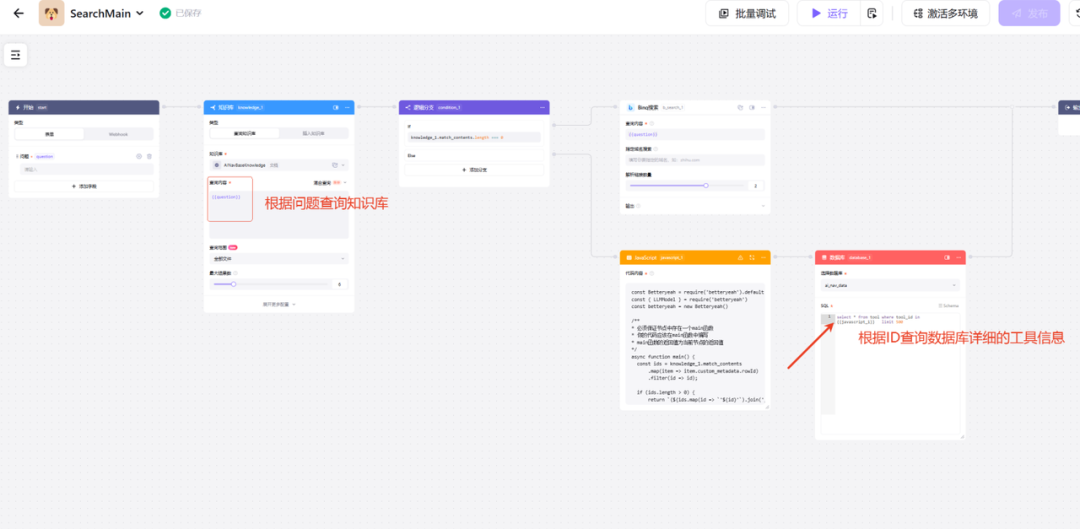Open the more menu on JavaScript node
Screen dimensions: 1080x529
(763, 258)
